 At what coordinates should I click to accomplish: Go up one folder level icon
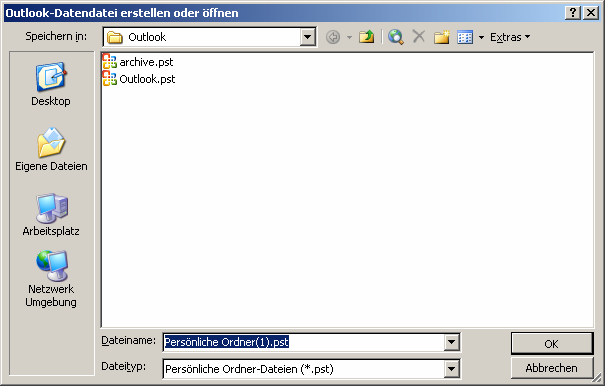(366, 37)
